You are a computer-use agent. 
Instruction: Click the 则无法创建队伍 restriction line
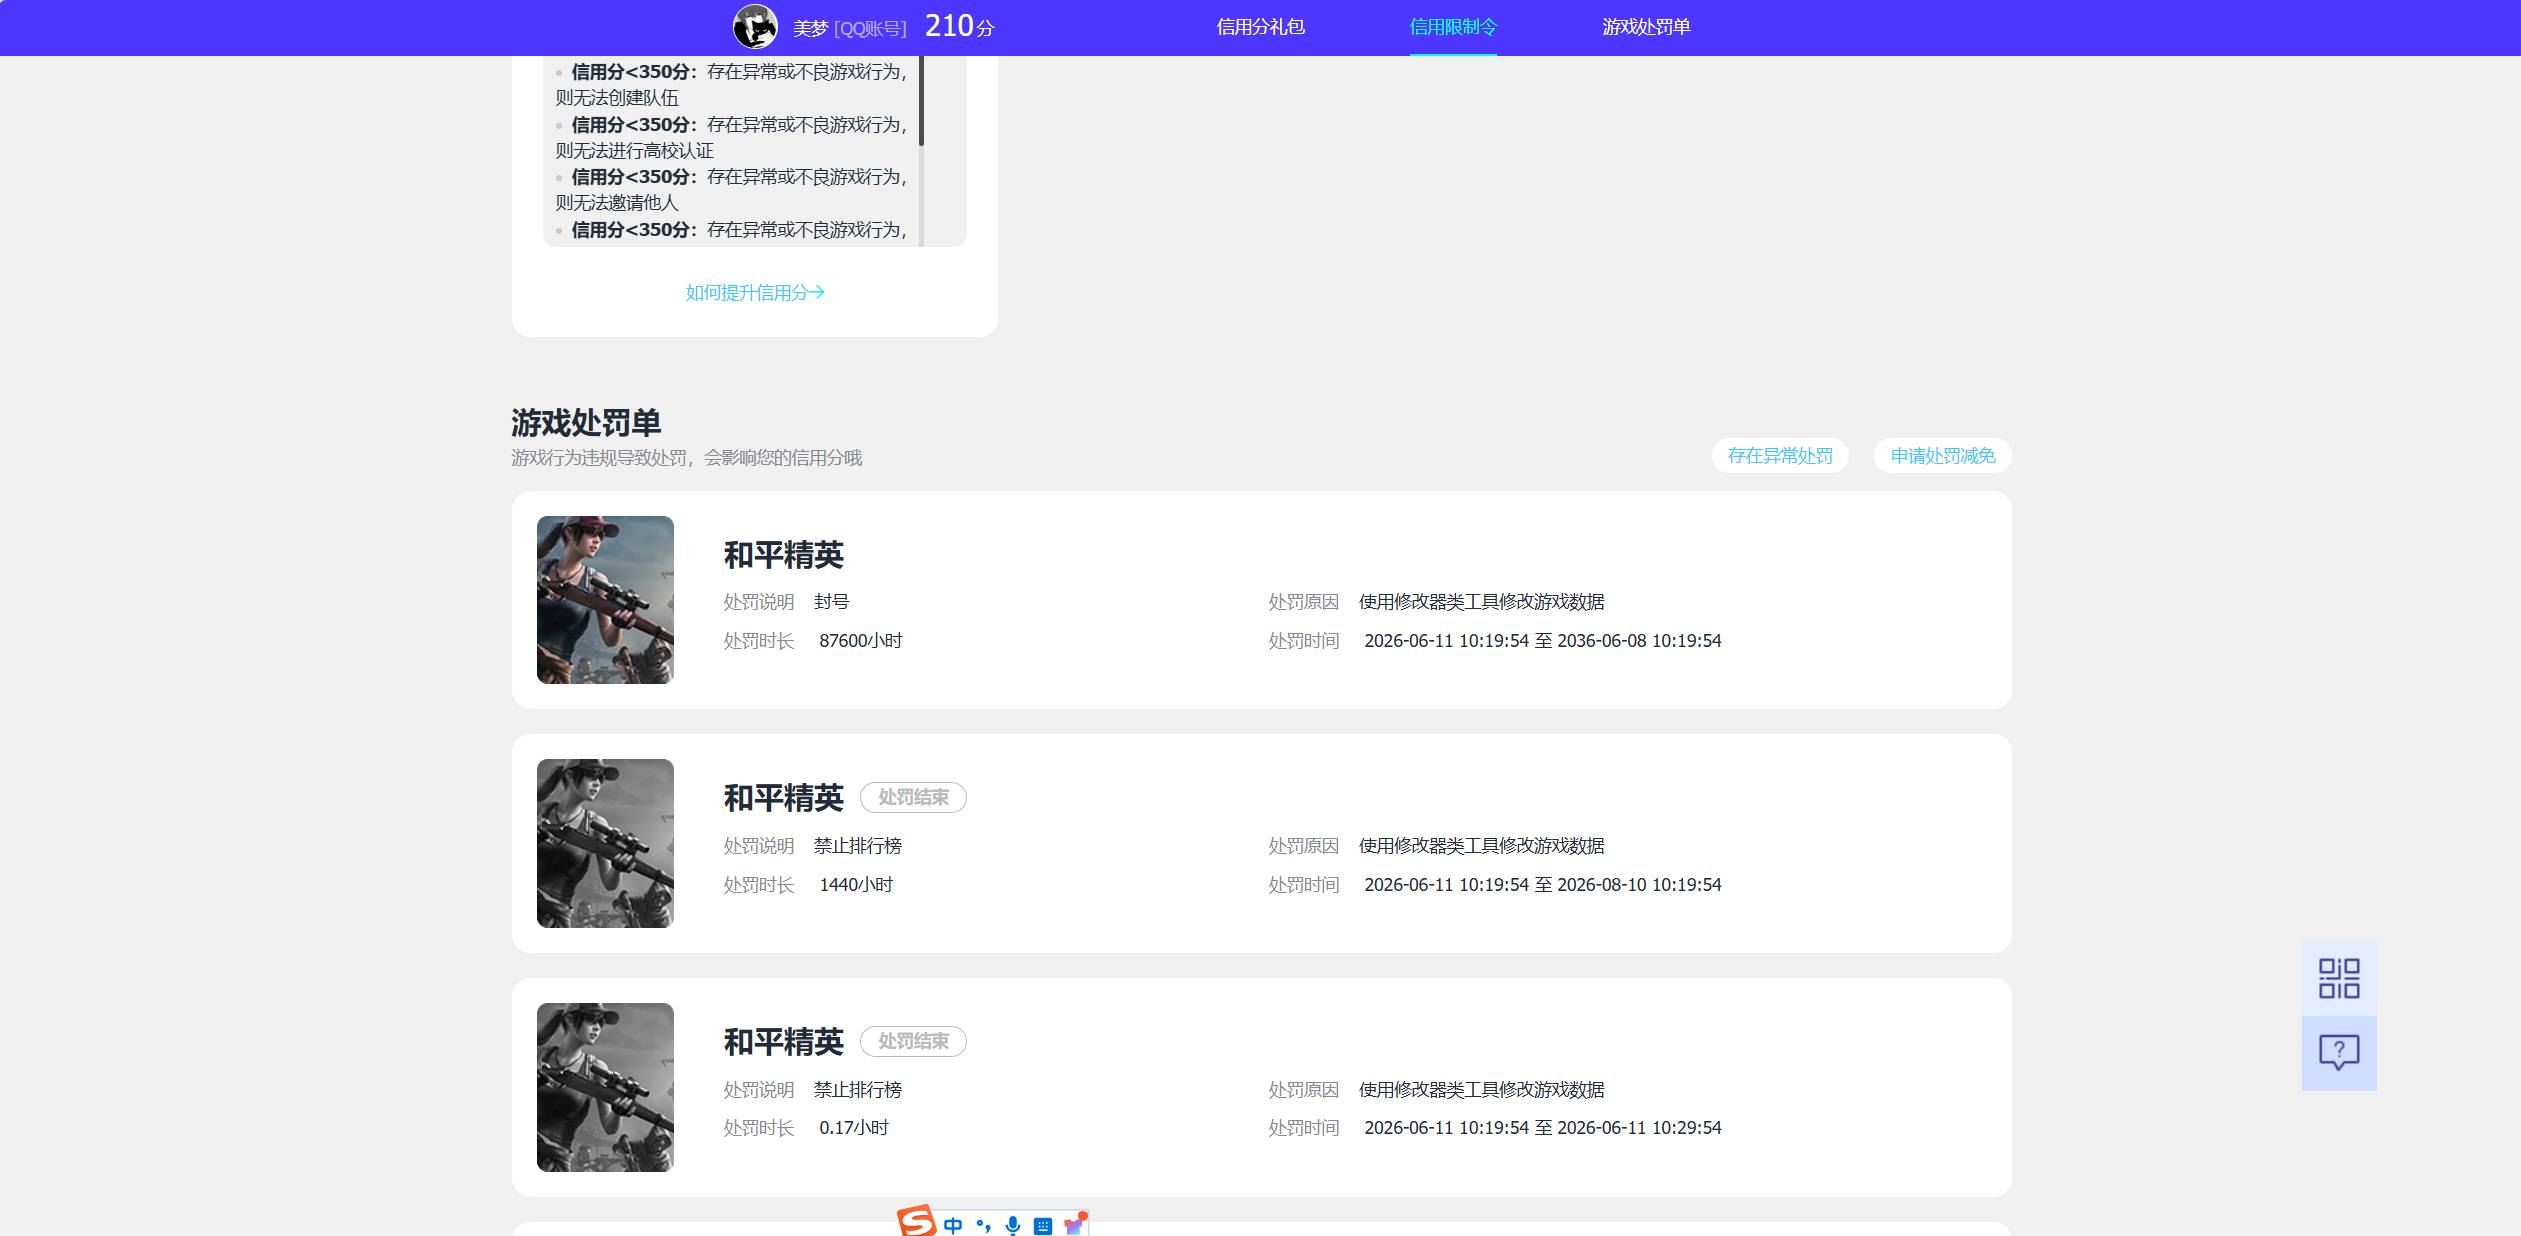617,98
